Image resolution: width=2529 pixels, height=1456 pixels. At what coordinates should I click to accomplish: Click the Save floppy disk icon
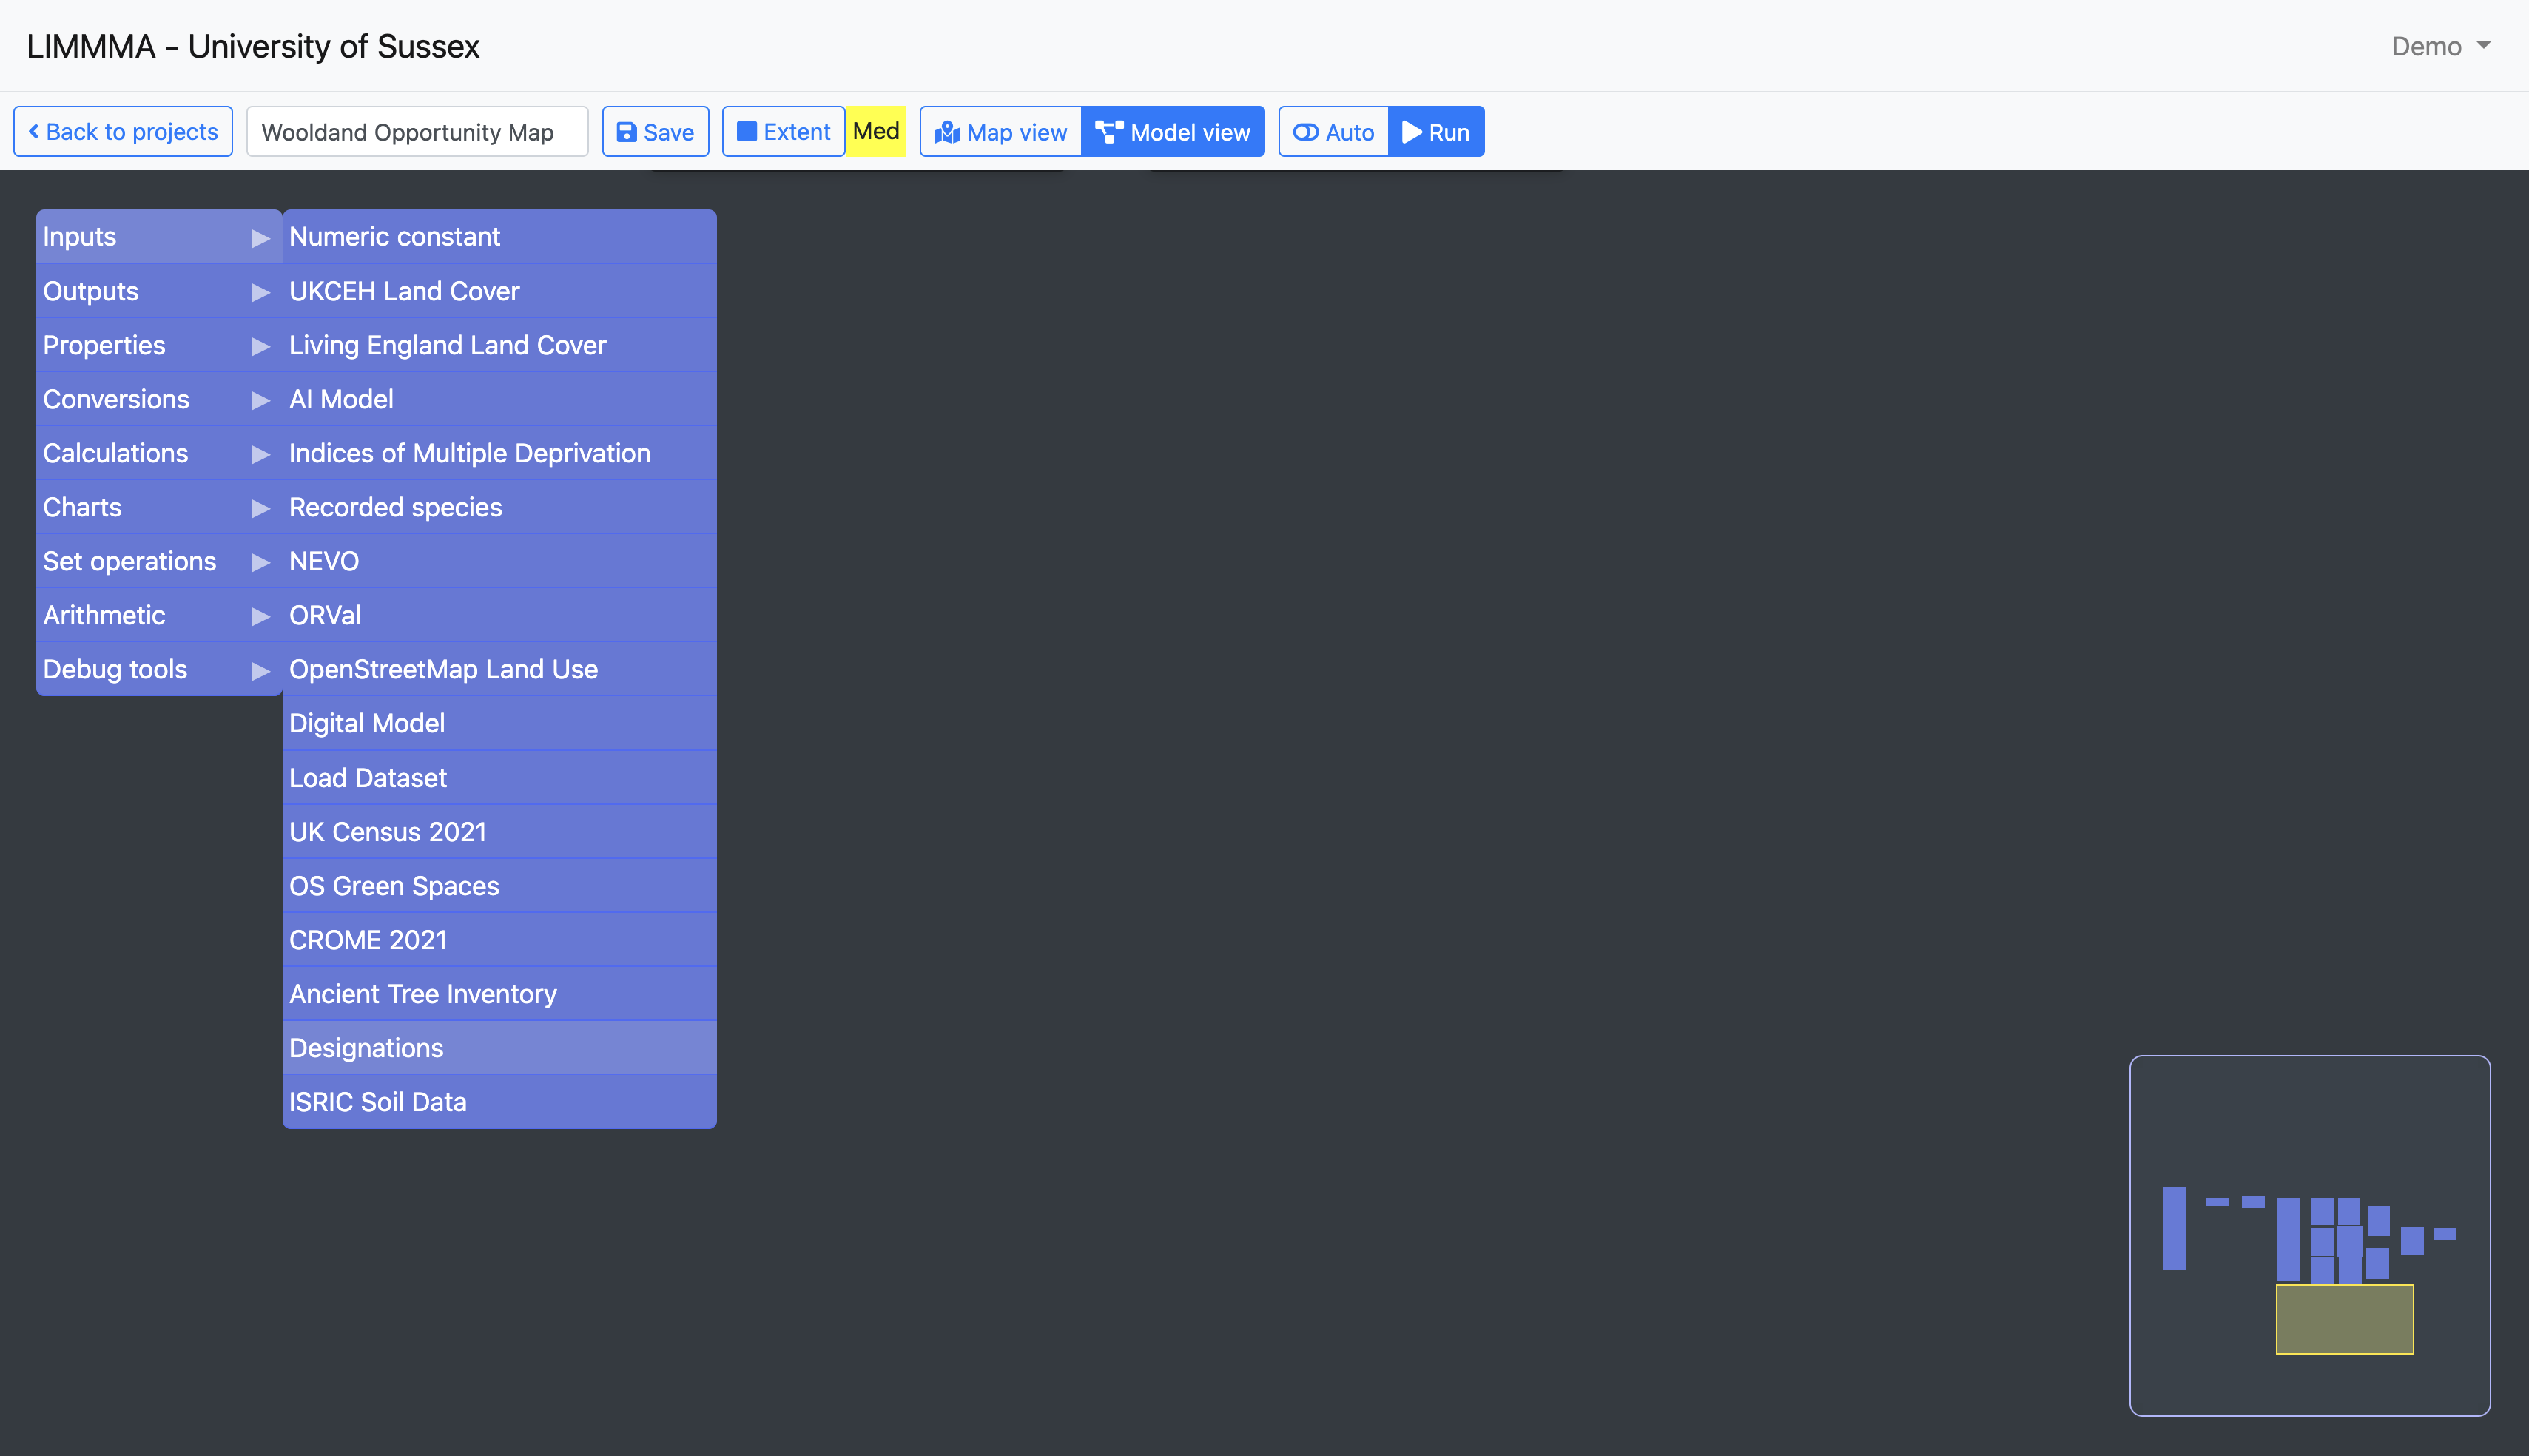click(x=626, y=132)
